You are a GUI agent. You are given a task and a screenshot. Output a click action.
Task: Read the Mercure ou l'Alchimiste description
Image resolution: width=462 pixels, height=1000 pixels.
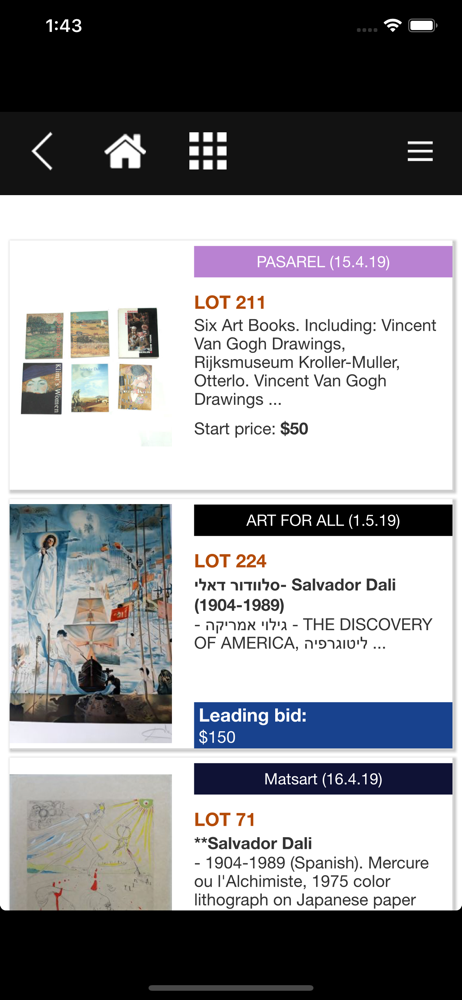coord(311,881)
